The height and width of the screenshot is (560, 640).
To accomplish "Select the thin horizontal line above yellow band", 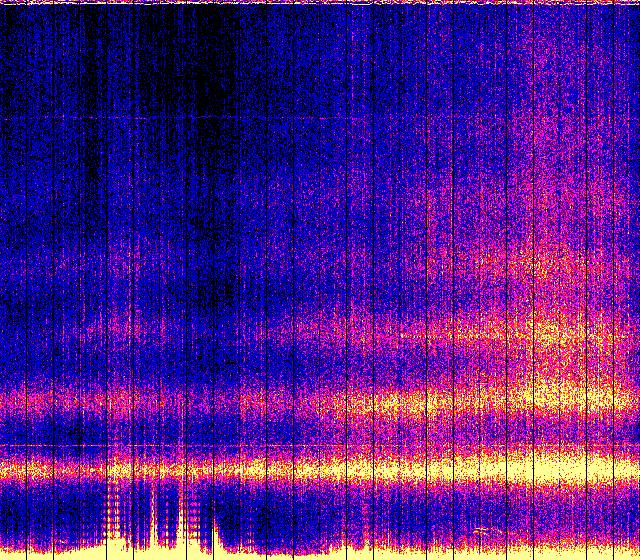I will click(200, 445).
